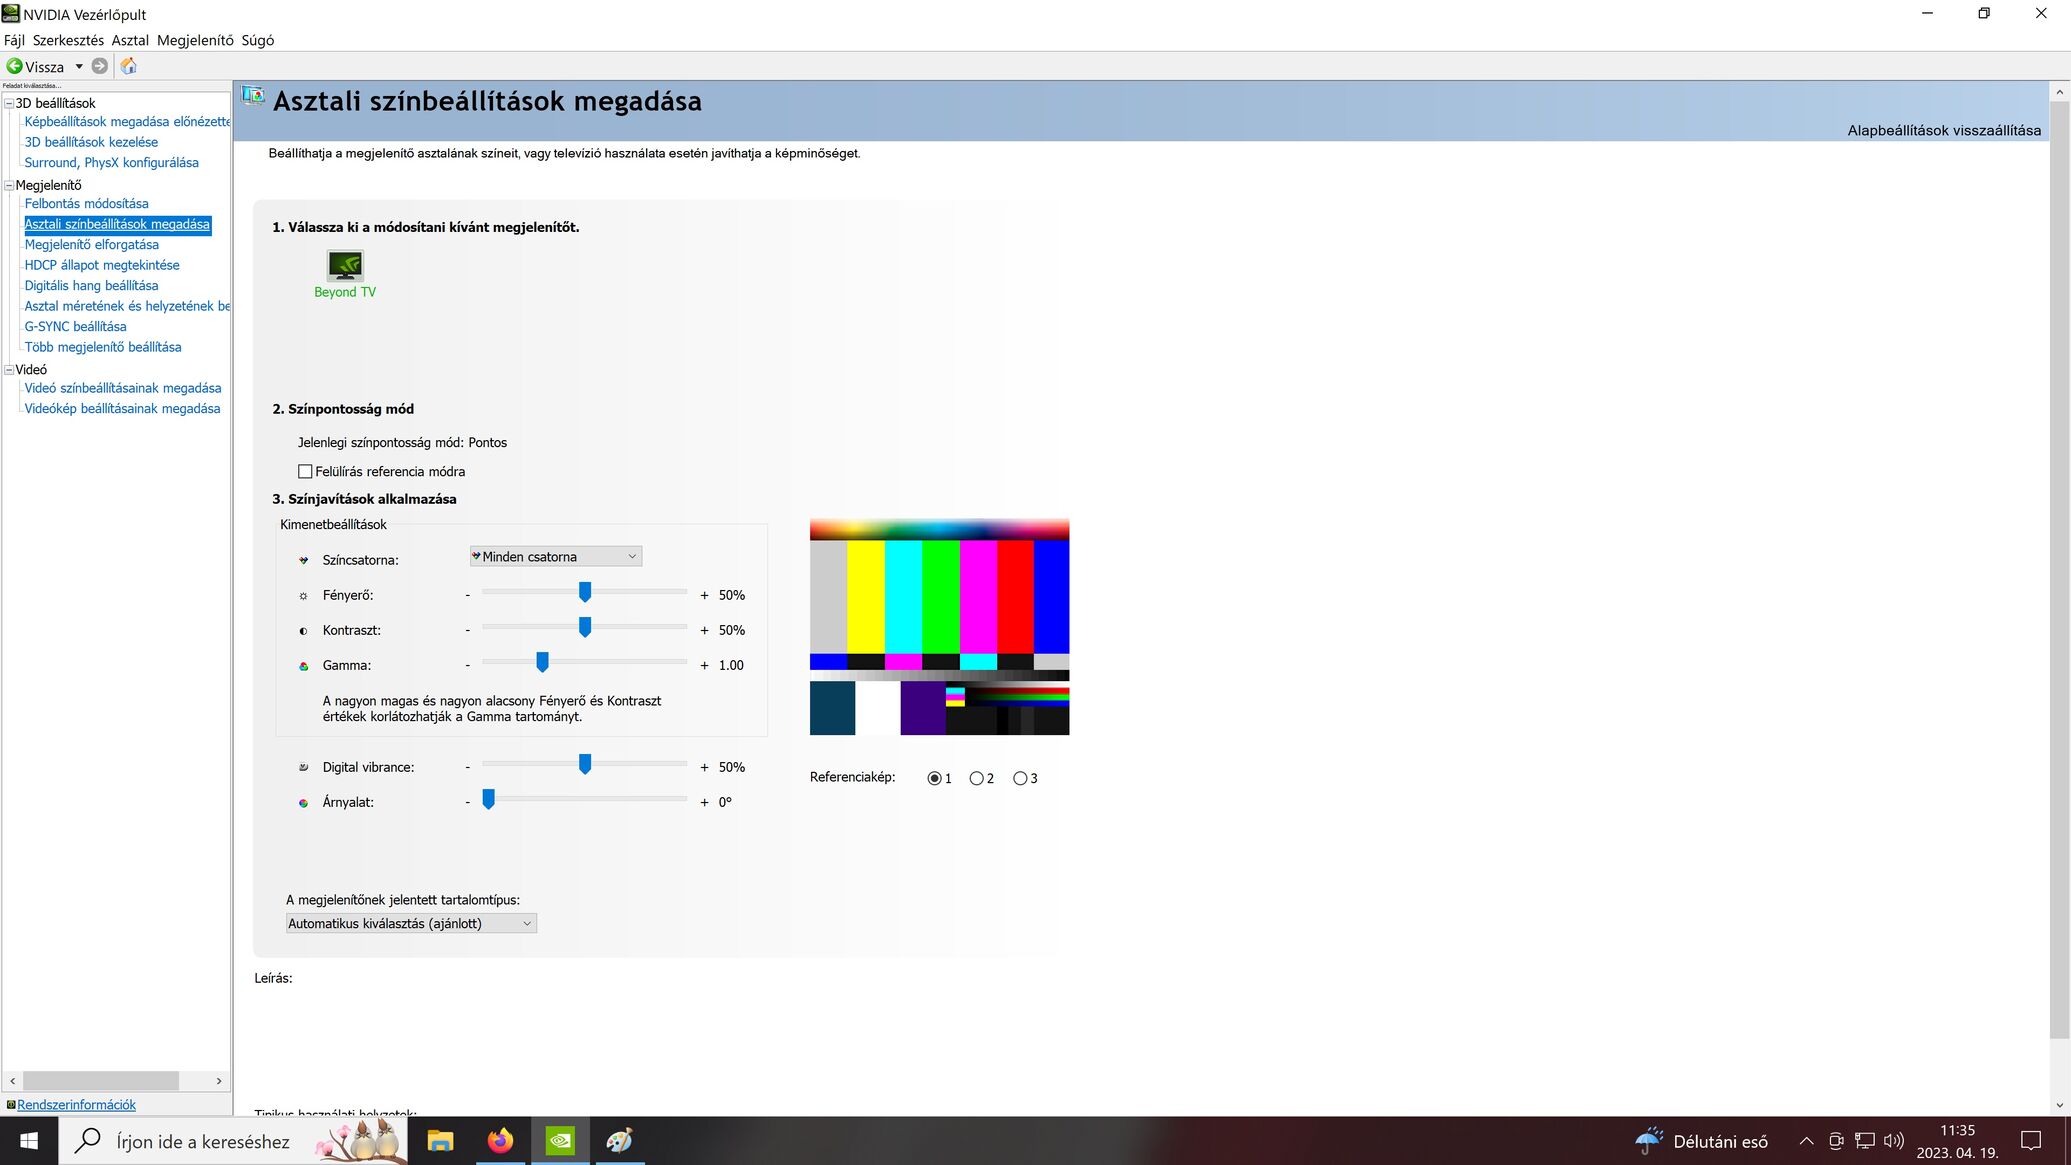The width and height of the screenshot is (2071, 1165).
Task: Open the Színcsatorna Minden csatorna dropdown
Action: [556, 556]
